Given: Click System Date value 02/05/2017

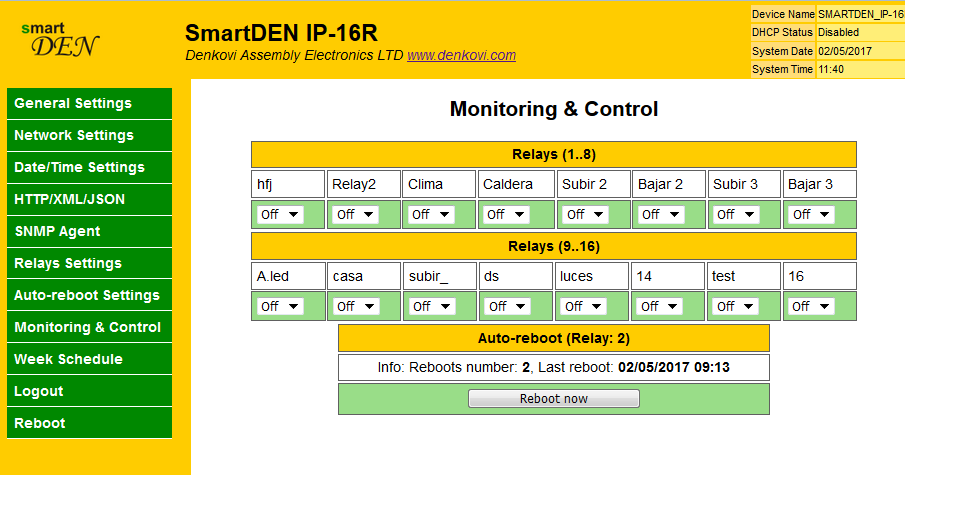Looking at the screenshot, I should pyautogui.click(x=860, y=51).
